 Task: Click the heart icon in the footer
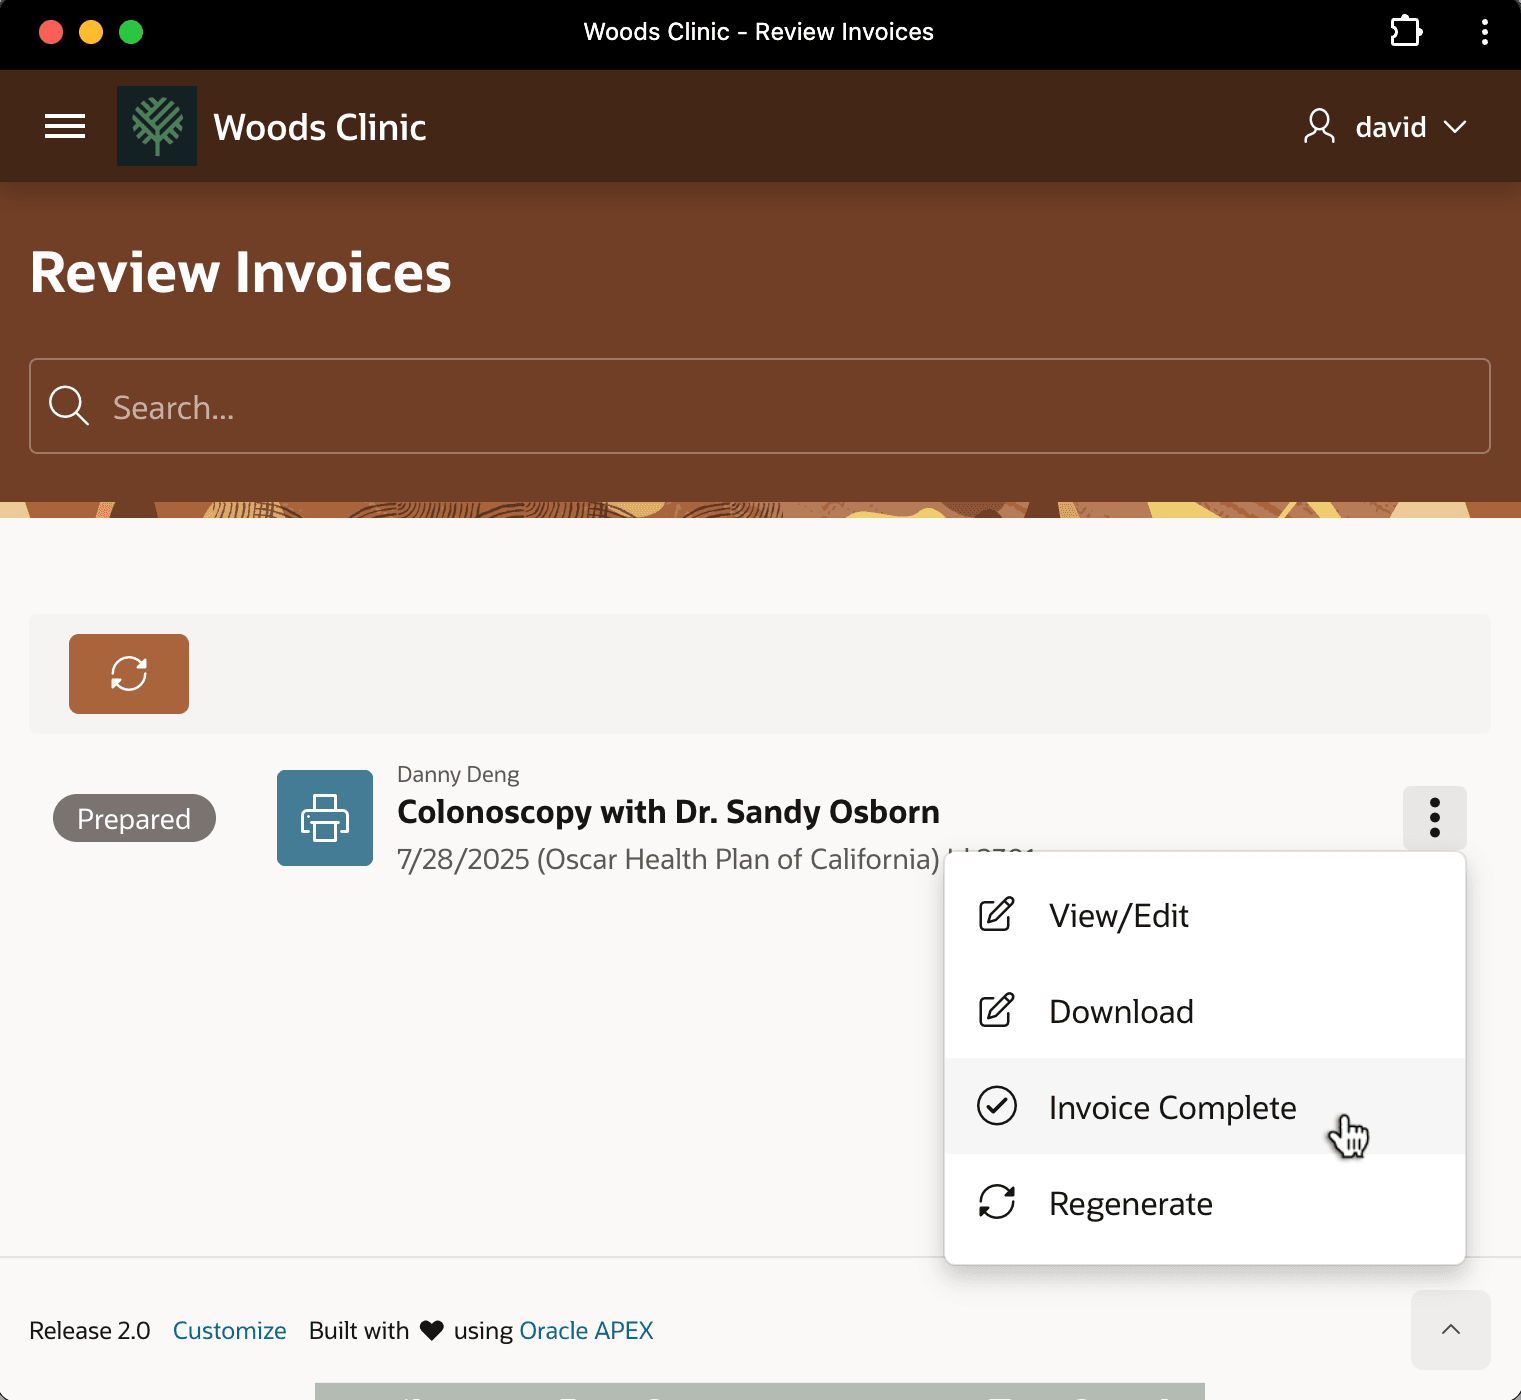point(432,1331)
